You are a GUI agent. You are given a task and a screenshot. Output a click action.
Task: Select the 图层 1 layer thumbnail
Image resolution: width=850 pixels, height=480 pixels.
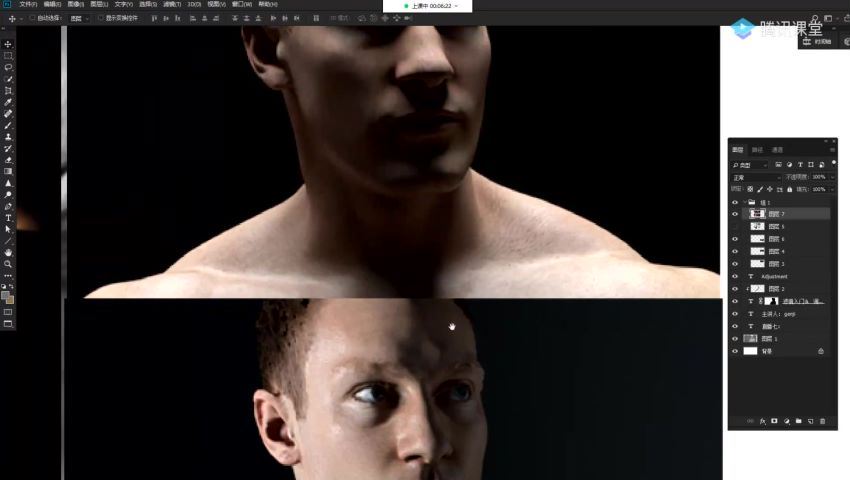tap(750, 339)
